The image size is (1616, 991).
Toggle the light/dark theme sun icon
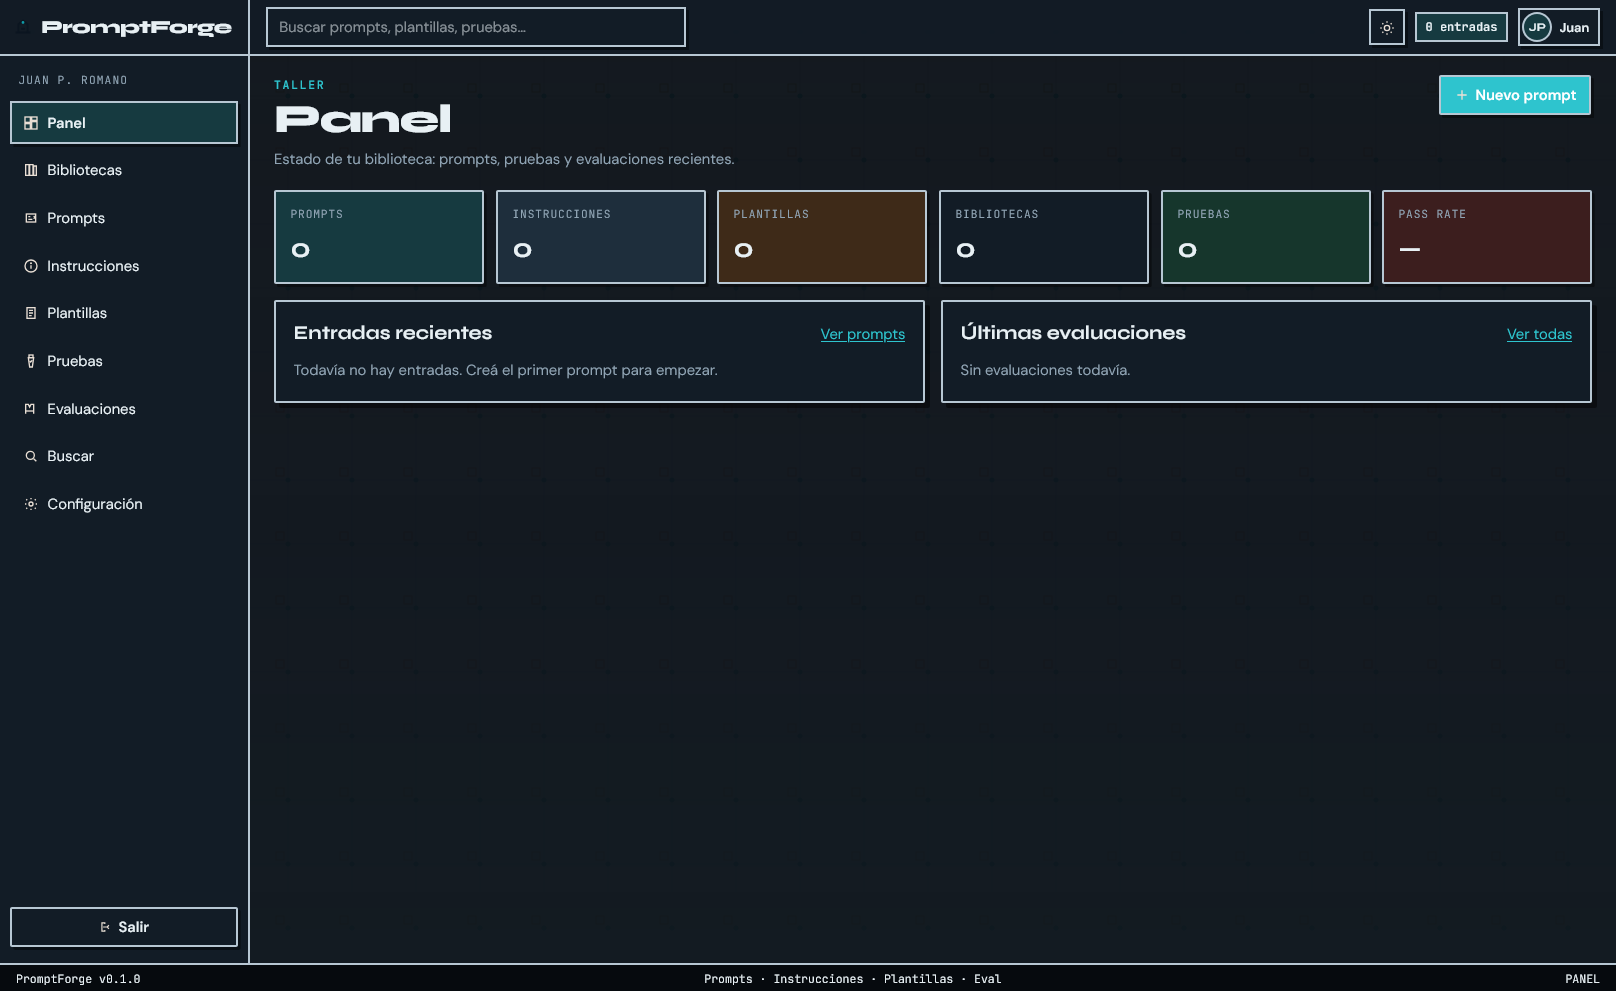coord(1386,27)
